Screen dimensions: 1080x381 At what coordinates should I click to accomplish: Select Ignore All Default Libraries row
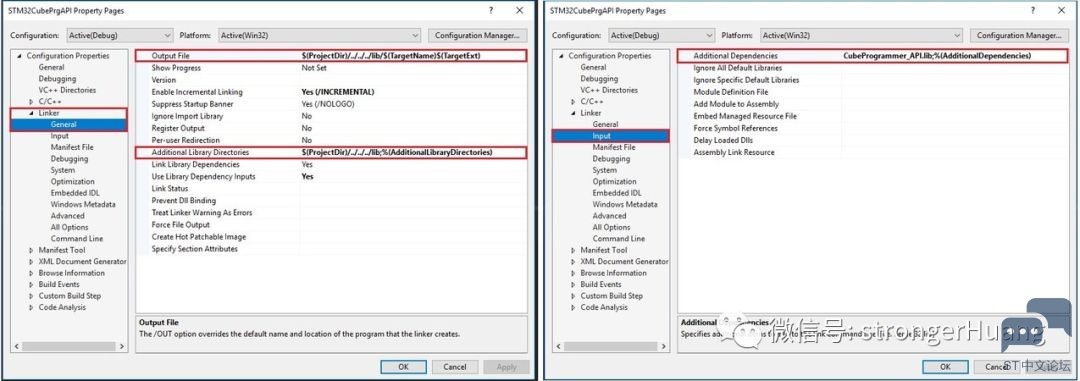click(x=873, y=68)
